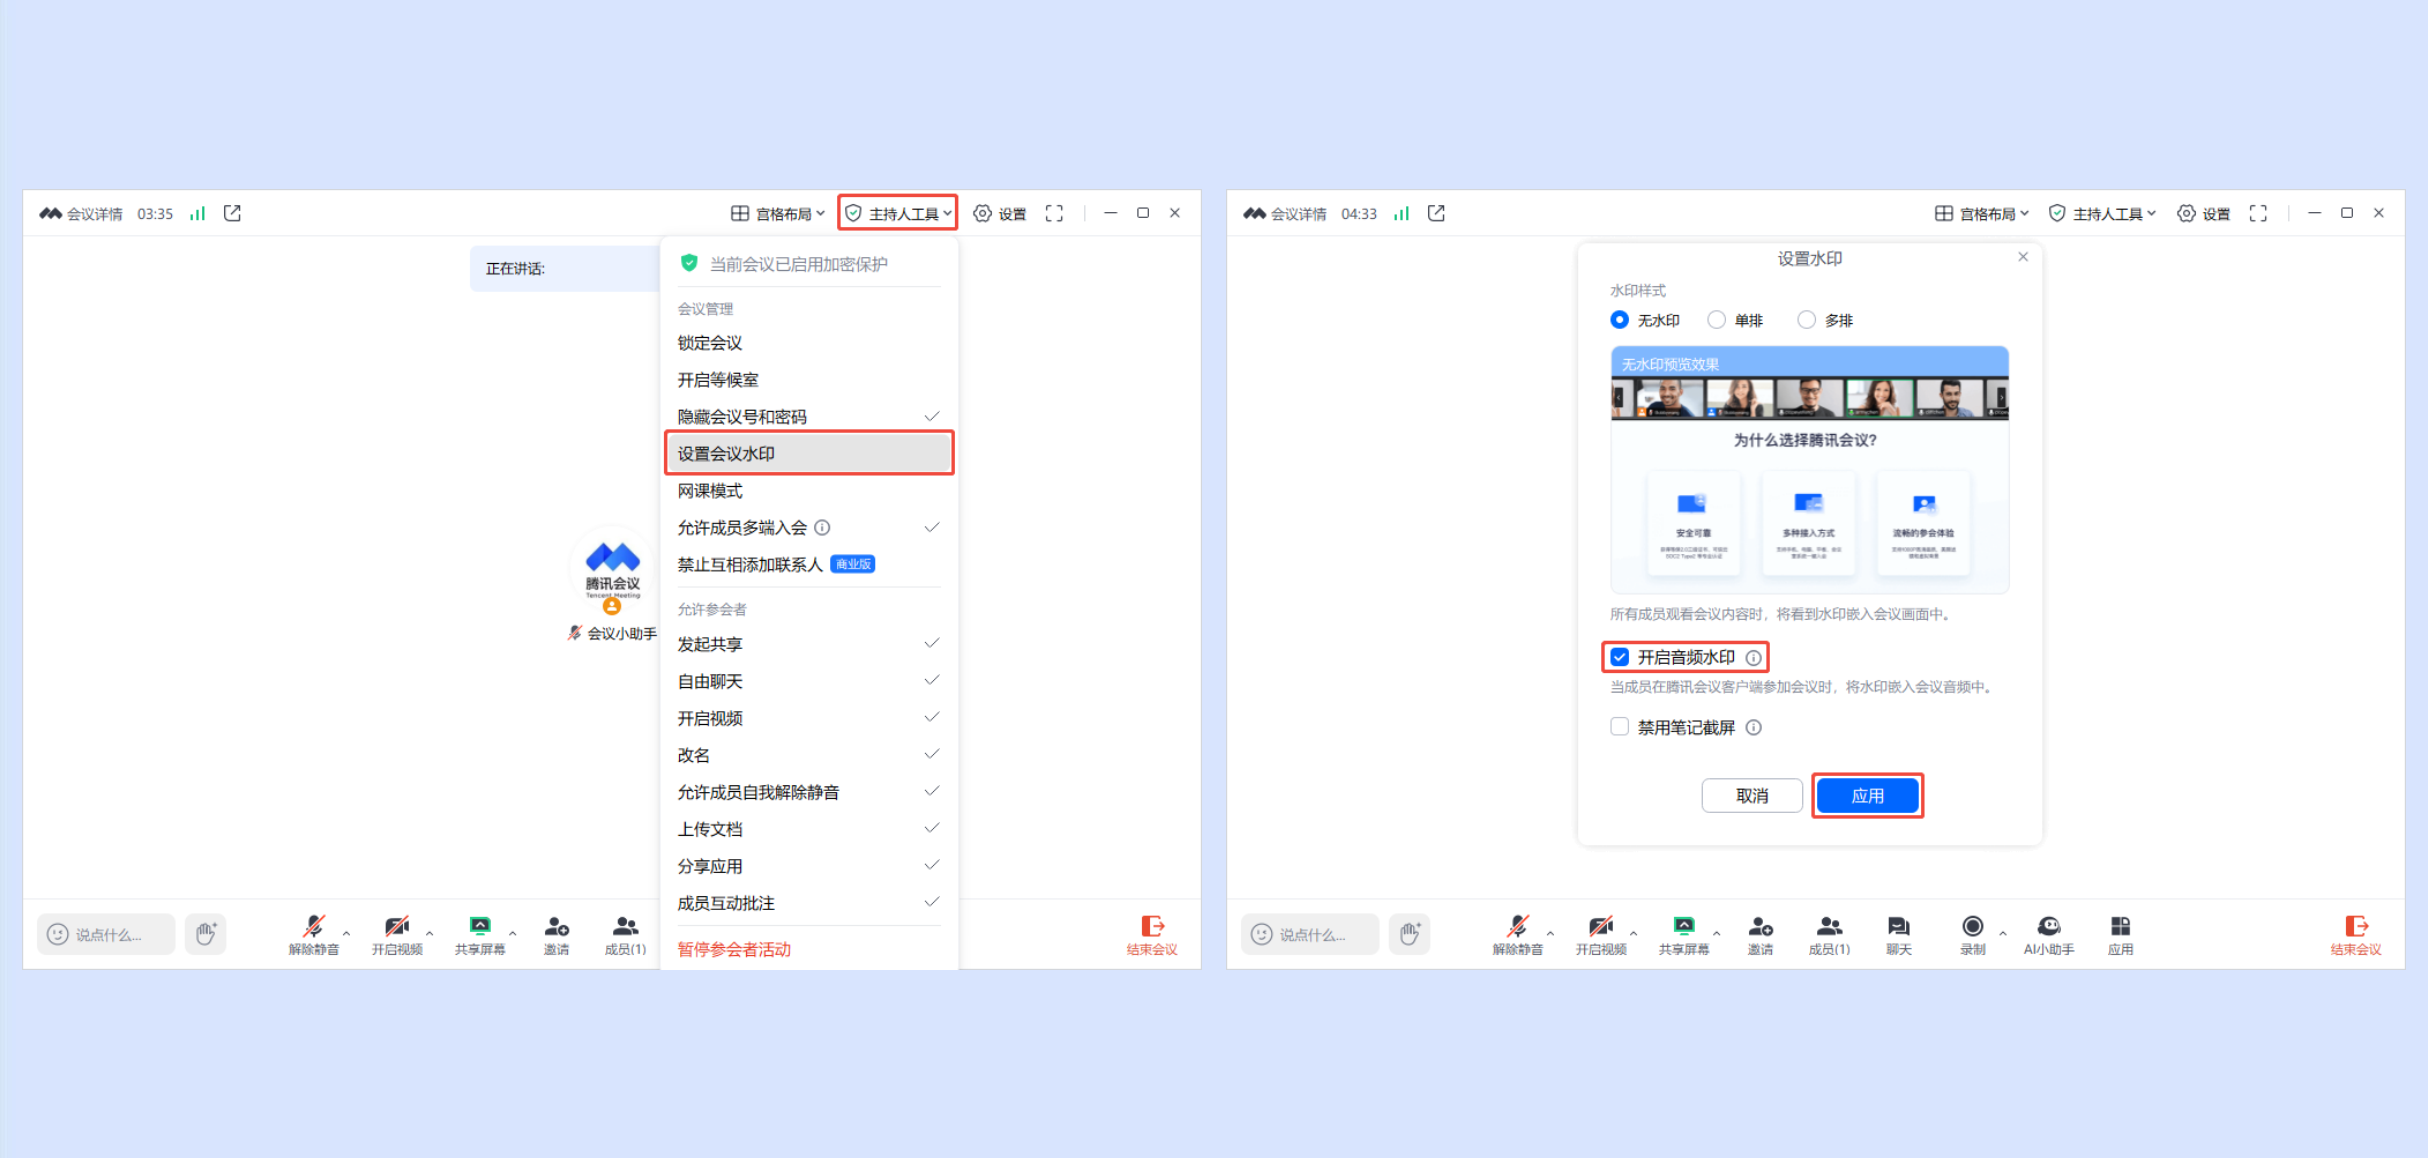The width and height of the screenshot is (2428, 1158).
Task: Open the chat icon in right window
Action: point(1898,927)
